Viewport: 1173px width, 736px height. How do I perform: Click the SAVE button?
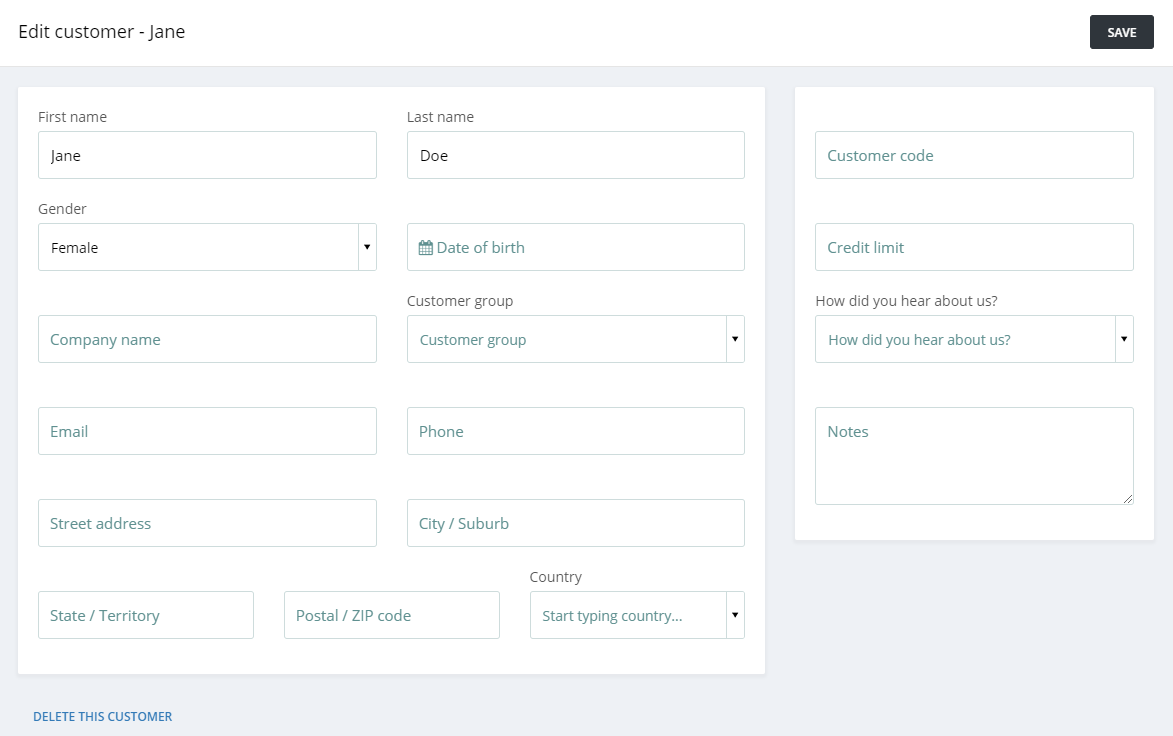[1121, 32]
